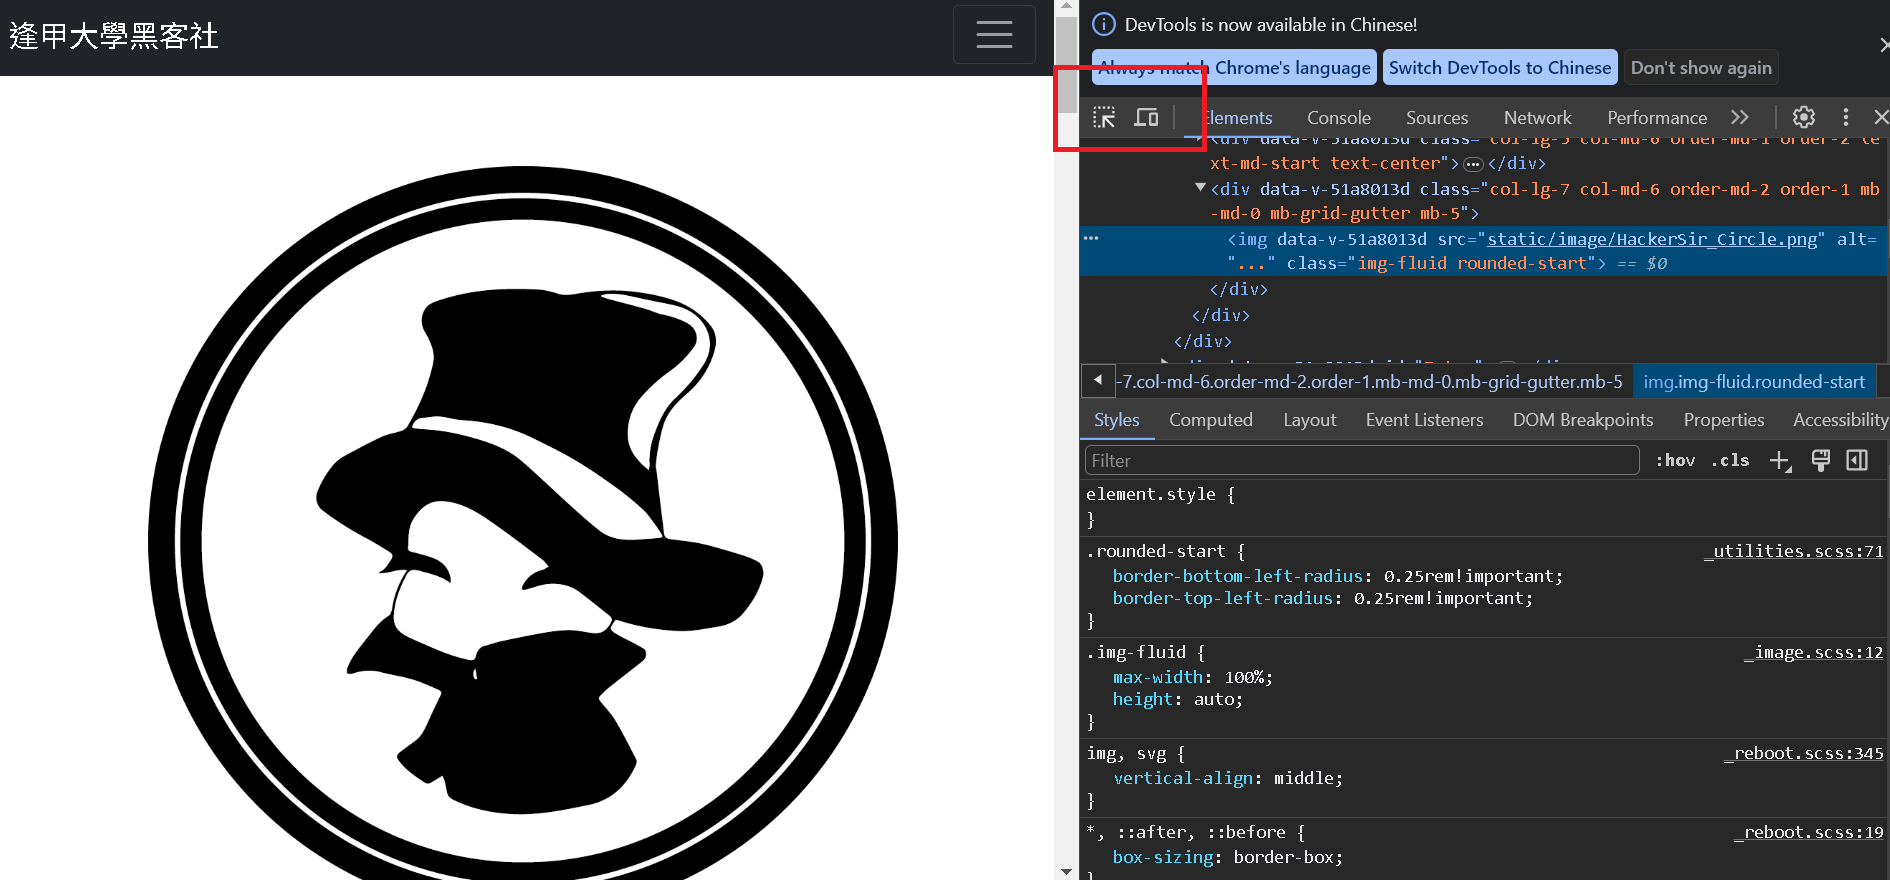Open the Network tab

[x=1537, y=118]
